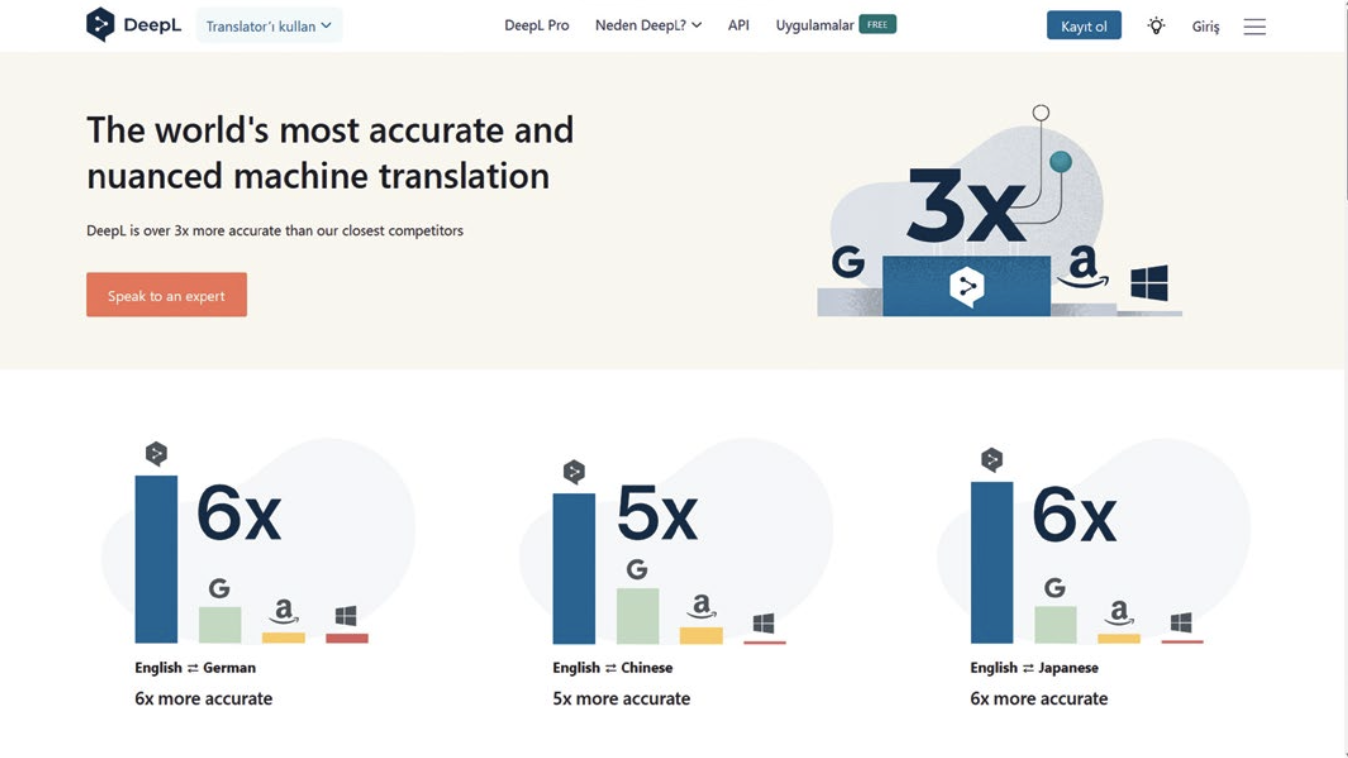Expand the Translator'ı kullan dropdown
This screenshot has height=758, width=1348.
[x=269, y=26]
